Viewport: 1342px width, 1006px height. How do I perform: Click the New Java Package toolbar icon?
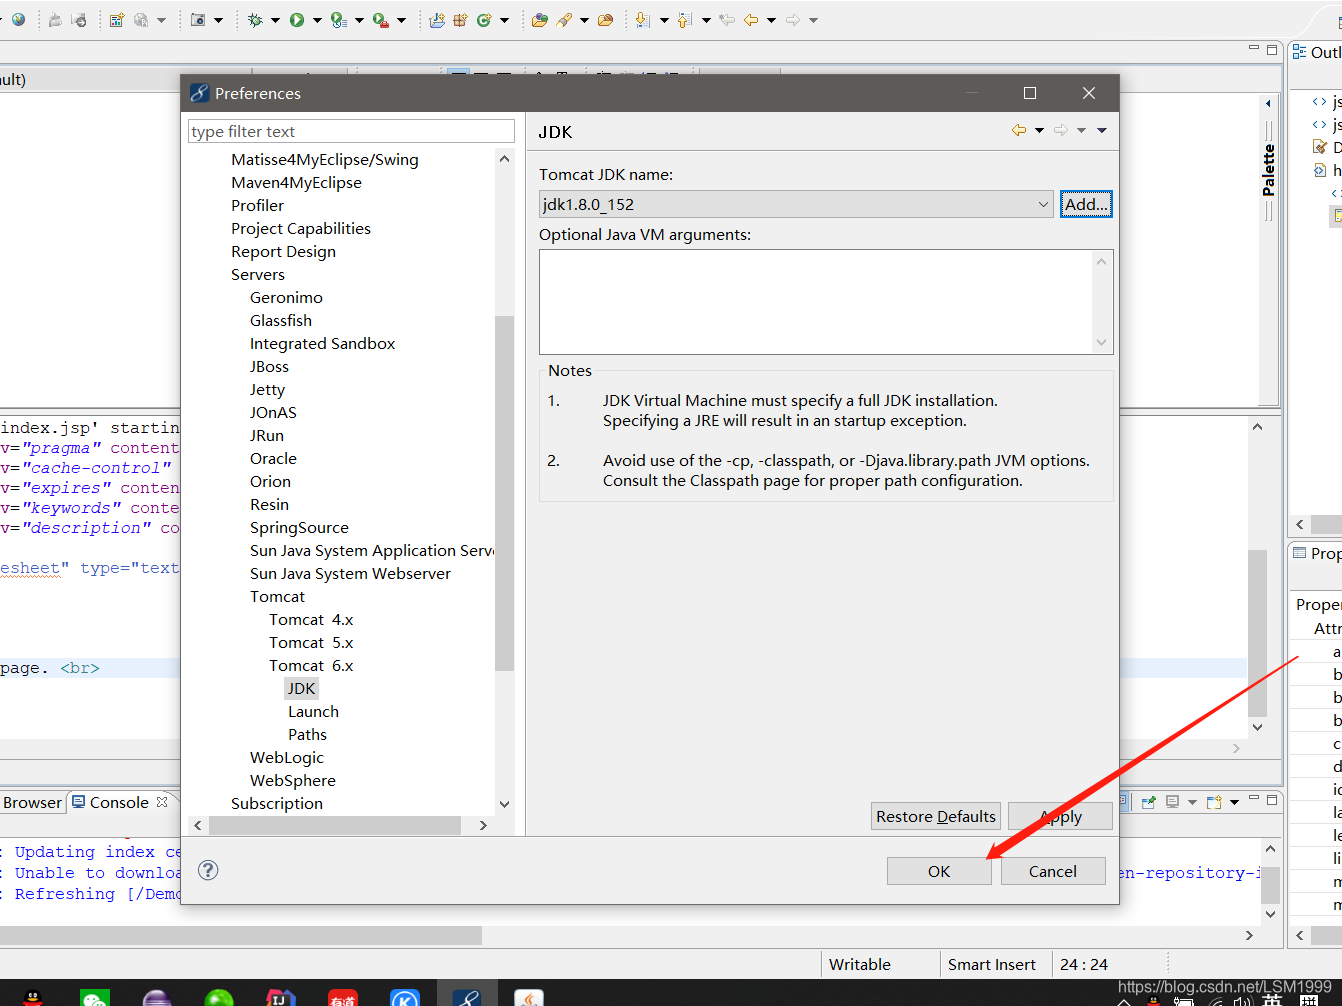(460, 20)
